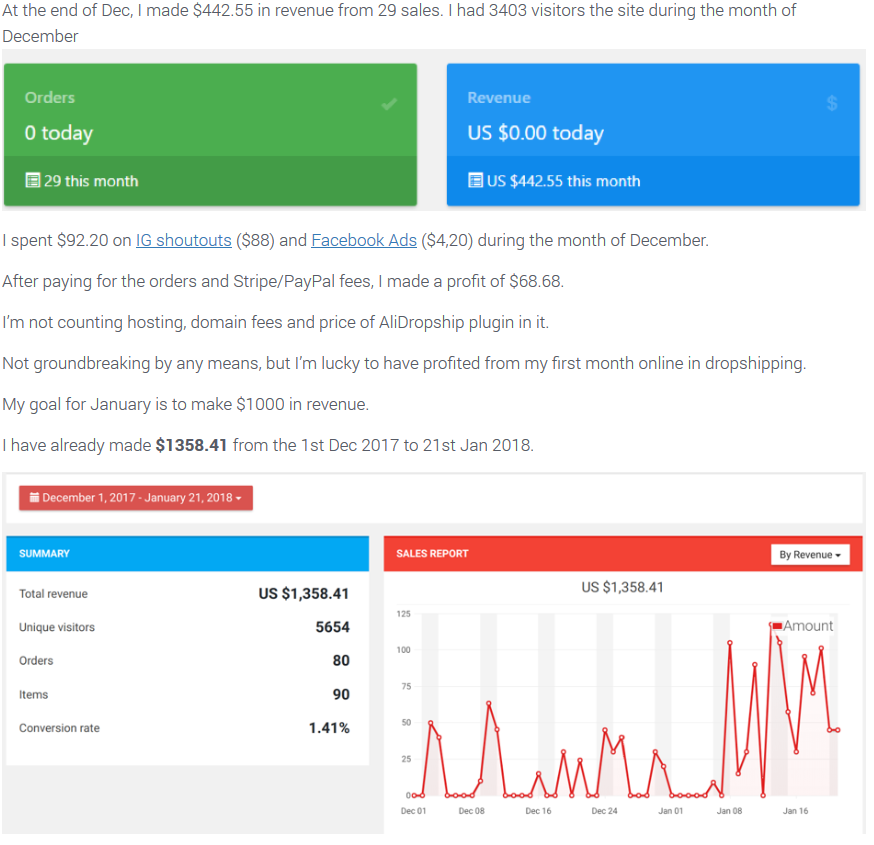Open the IG shoutouts link
The width and height of the screenshot is (874, 845).
[x=183, y=240]
